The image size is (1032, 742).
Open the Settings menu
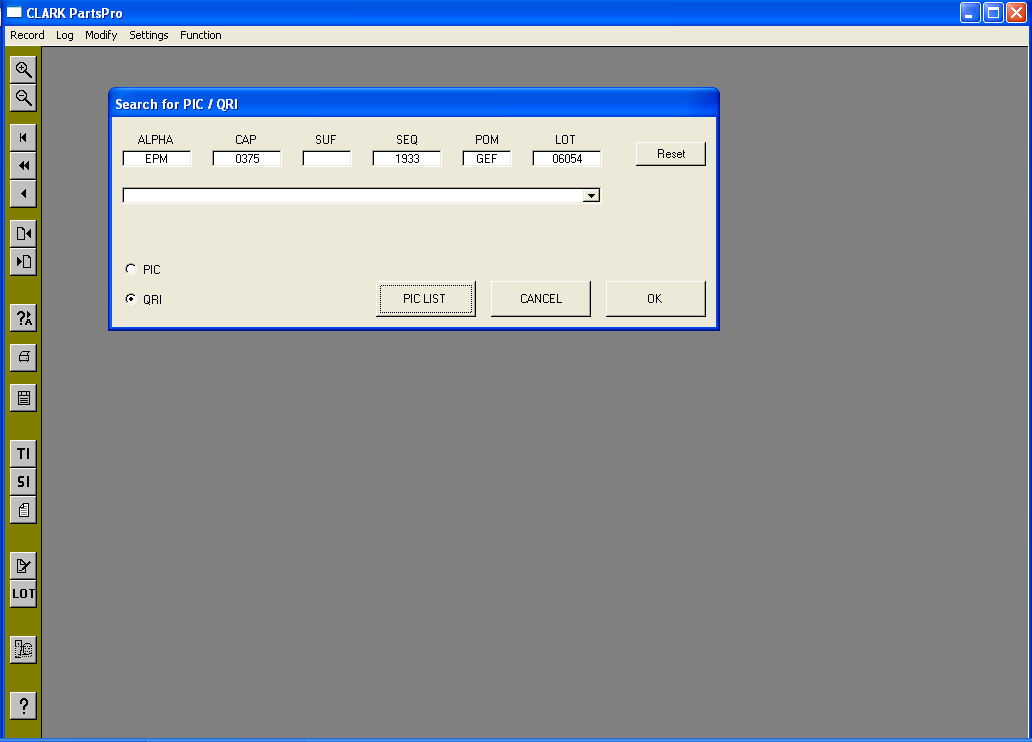[x=148, y=35]
